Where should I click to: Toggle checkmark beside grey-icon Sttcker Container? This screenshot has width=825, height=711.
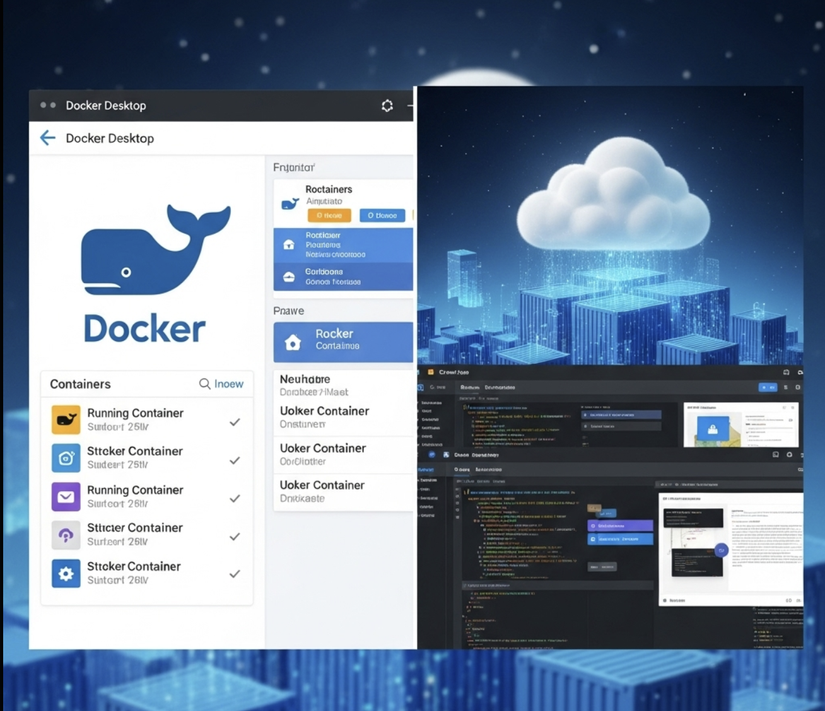[235, 537]
